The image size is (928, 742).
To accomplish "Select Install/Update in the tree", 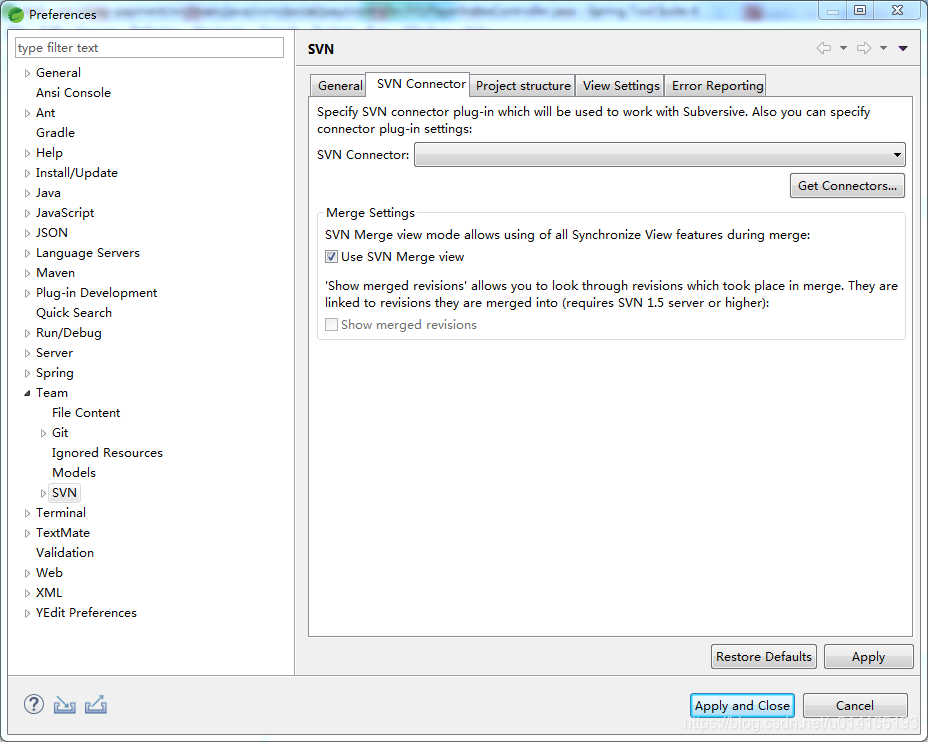I will click(x=77, y=173).
